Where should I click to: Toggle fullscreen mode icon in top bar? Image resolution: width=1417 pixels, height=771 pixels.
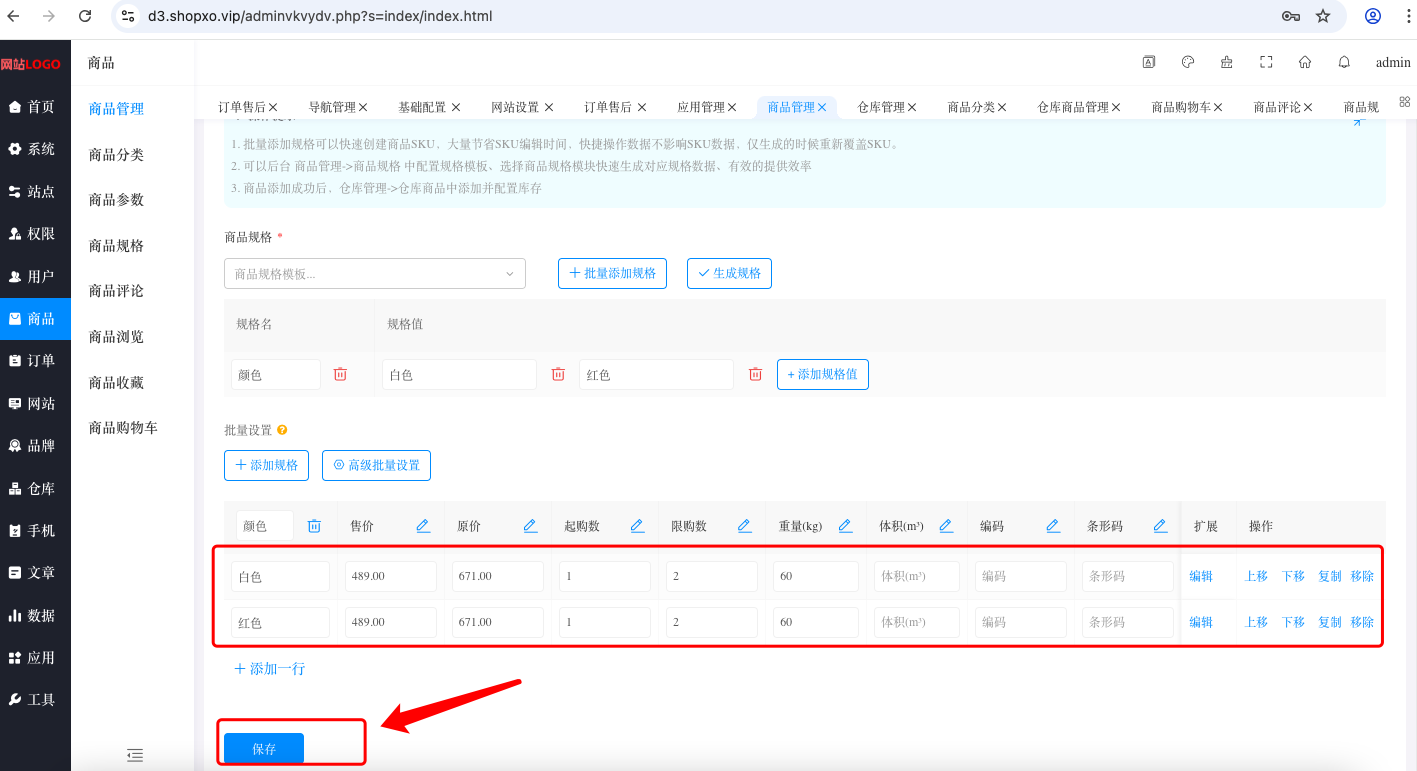click(x=1266, y=62)
